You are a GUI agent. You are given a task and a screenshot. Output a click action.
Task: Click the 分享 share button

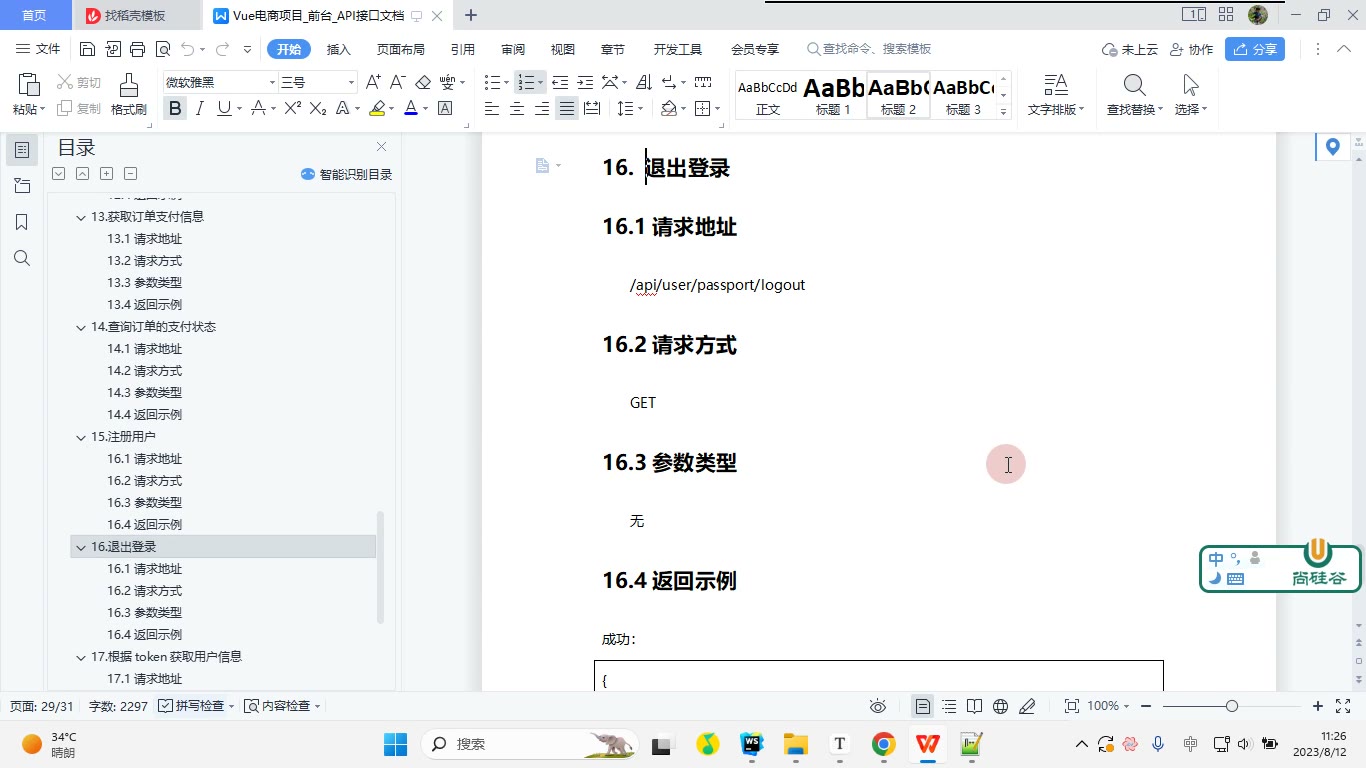click(1255, 49)
